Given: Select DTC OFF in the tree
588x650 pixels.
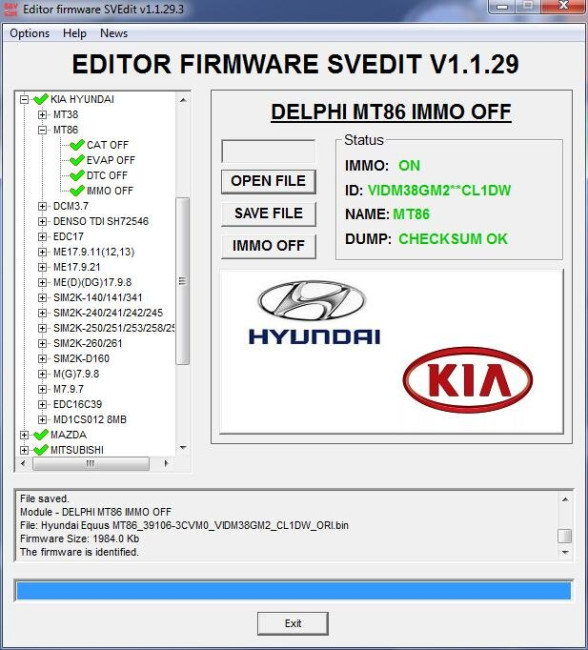Looking at the screenshot, I should point(107,176).
